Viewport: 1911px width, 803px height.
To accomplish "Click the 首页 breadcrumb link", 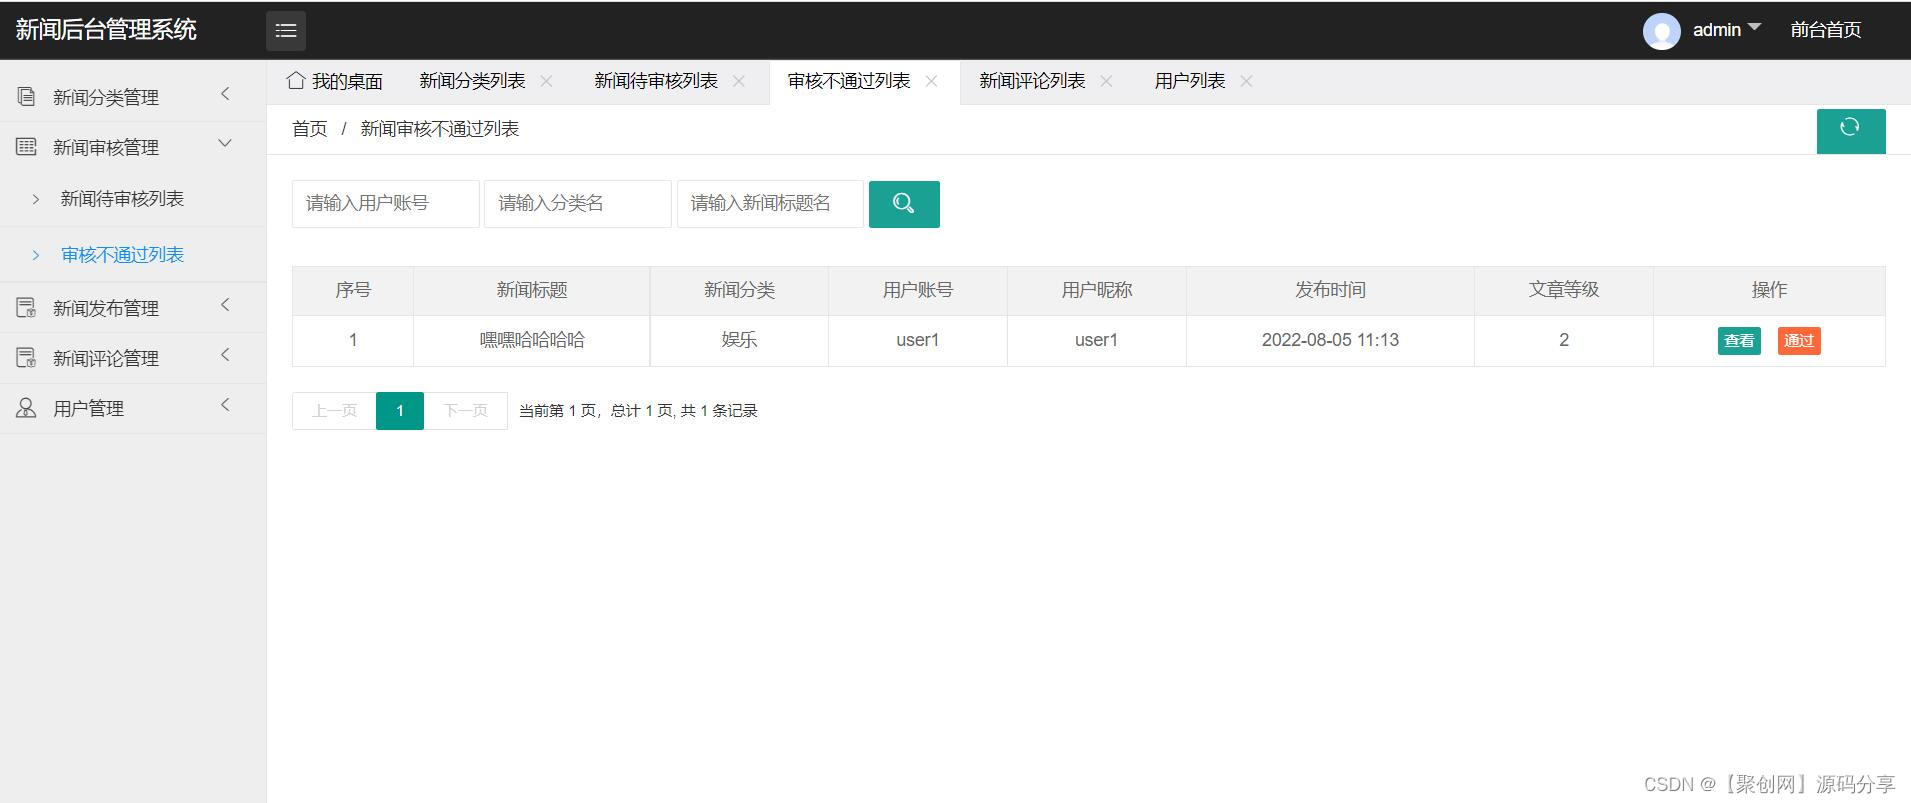I will point(310,129).
